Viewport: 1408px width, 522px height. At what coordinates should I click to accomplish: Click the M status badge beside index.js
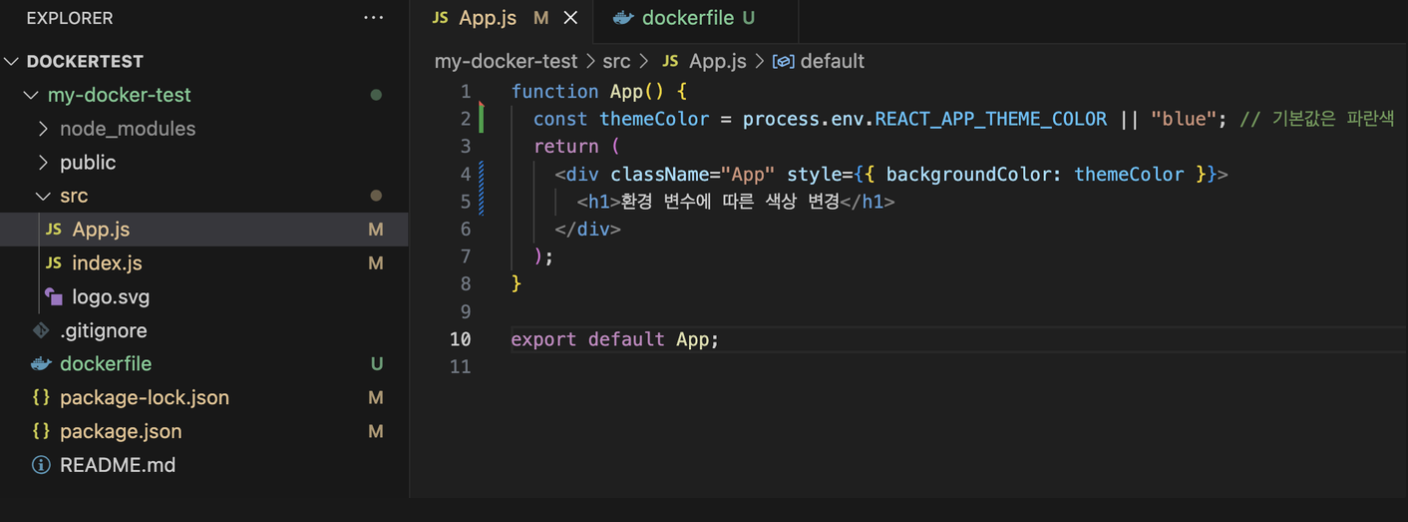[x=376, y=263]
